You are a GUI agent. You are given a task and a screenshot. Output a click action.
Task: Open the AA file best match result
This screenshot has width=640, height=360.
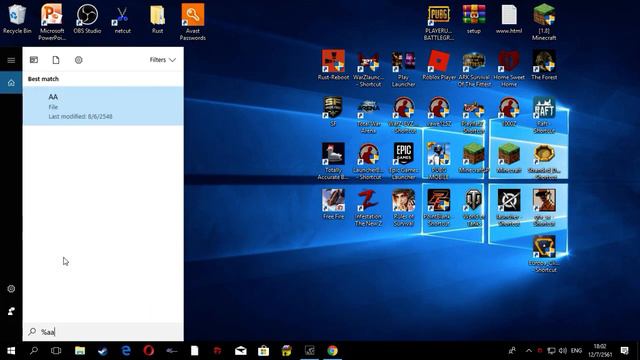point(103,106)
